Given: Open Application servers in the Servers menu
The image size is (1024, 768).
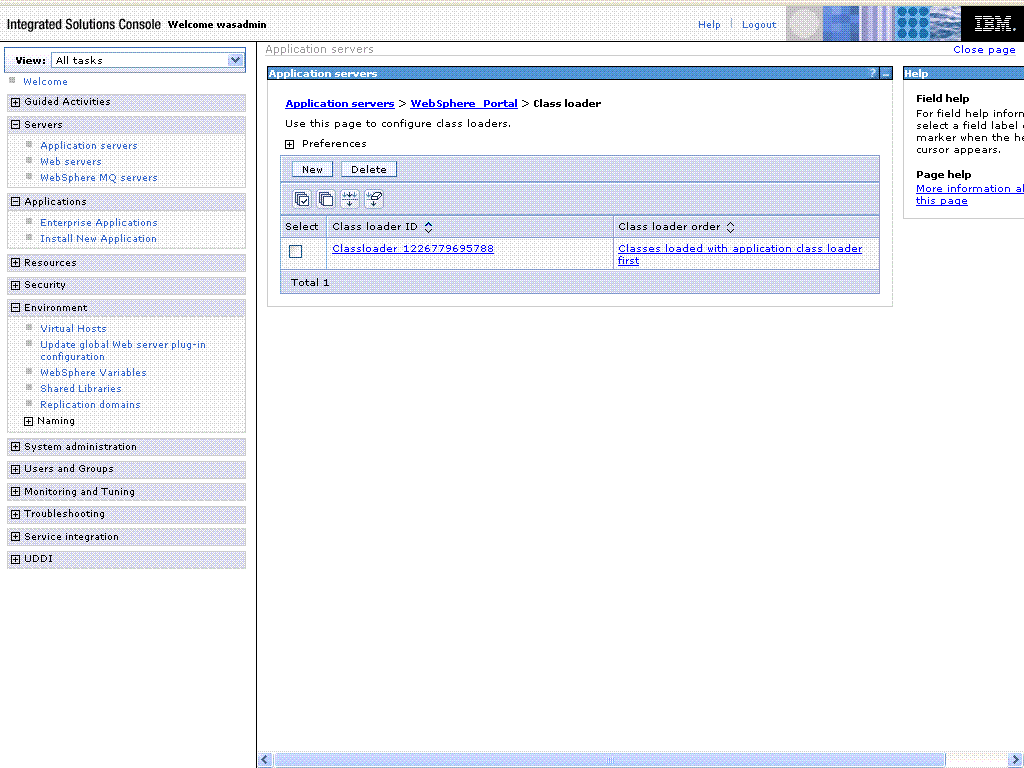Looking at the screenshot, I should pos(89,146).
